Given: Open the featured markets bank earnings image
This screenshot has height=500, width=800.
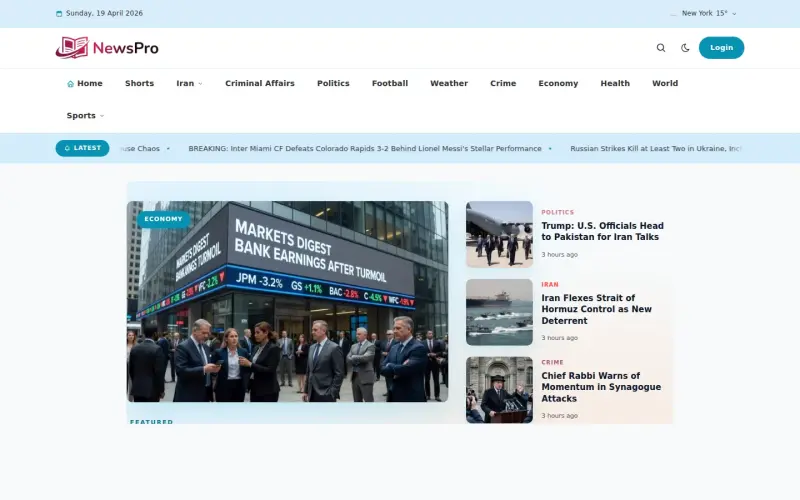Looking at the screenshot, I should (287, 302).
